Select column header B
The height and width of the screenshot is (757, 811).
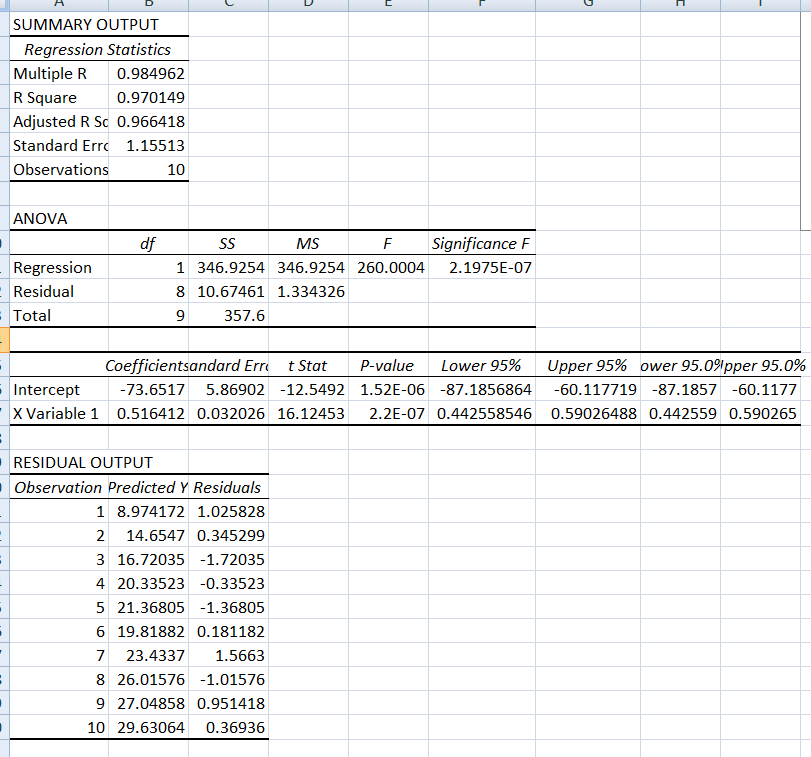148,5
